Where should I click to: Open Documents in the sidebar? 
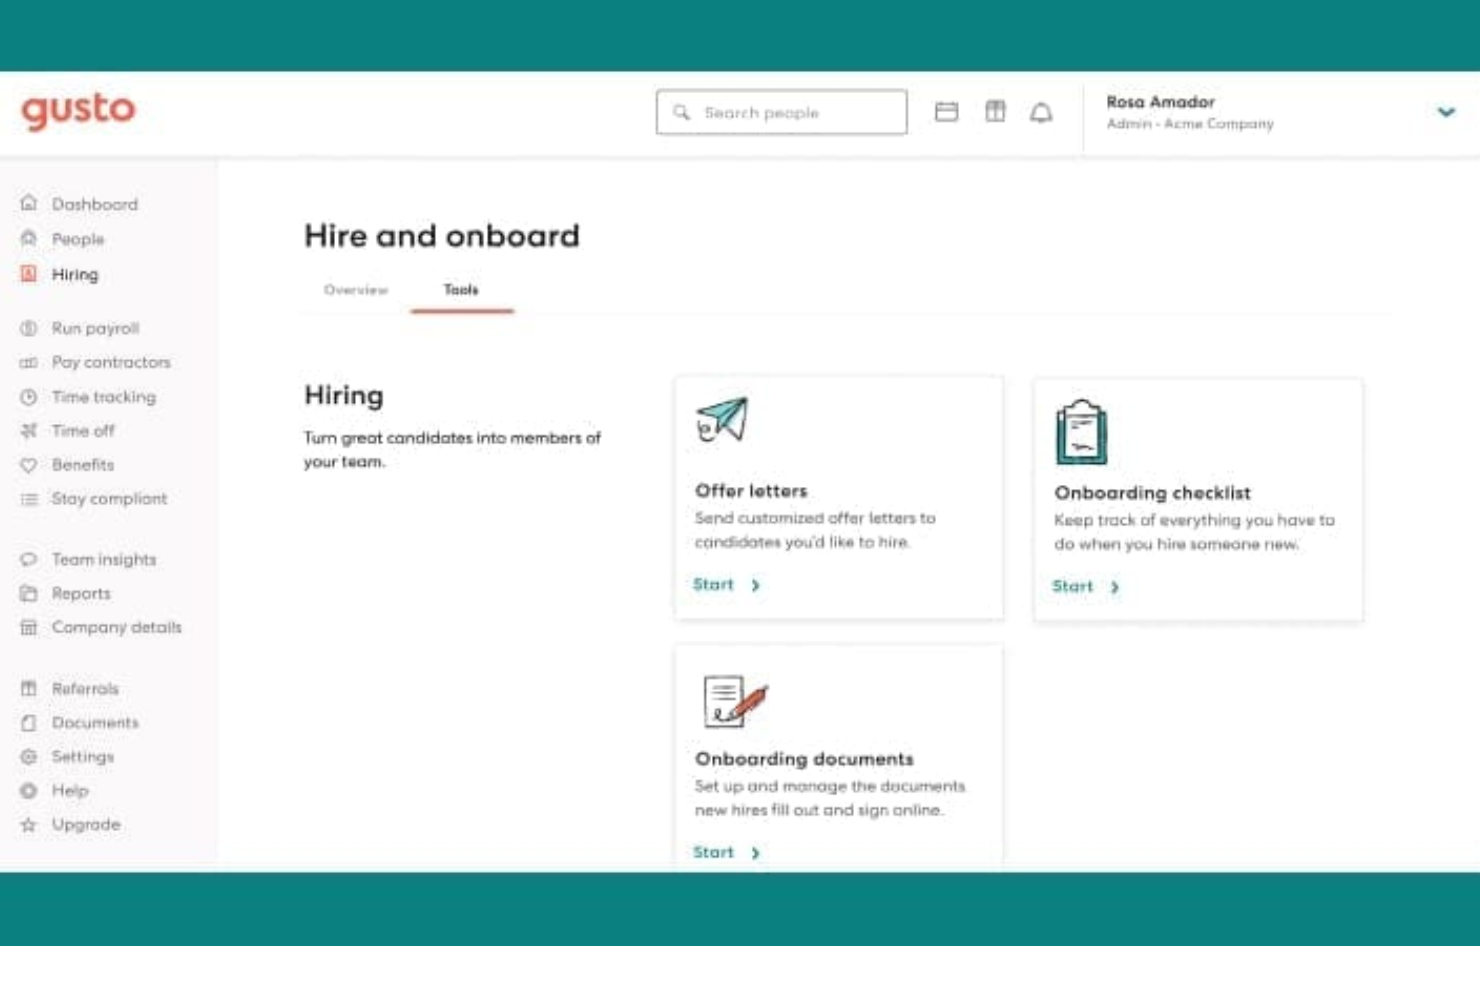coord(95,722)
